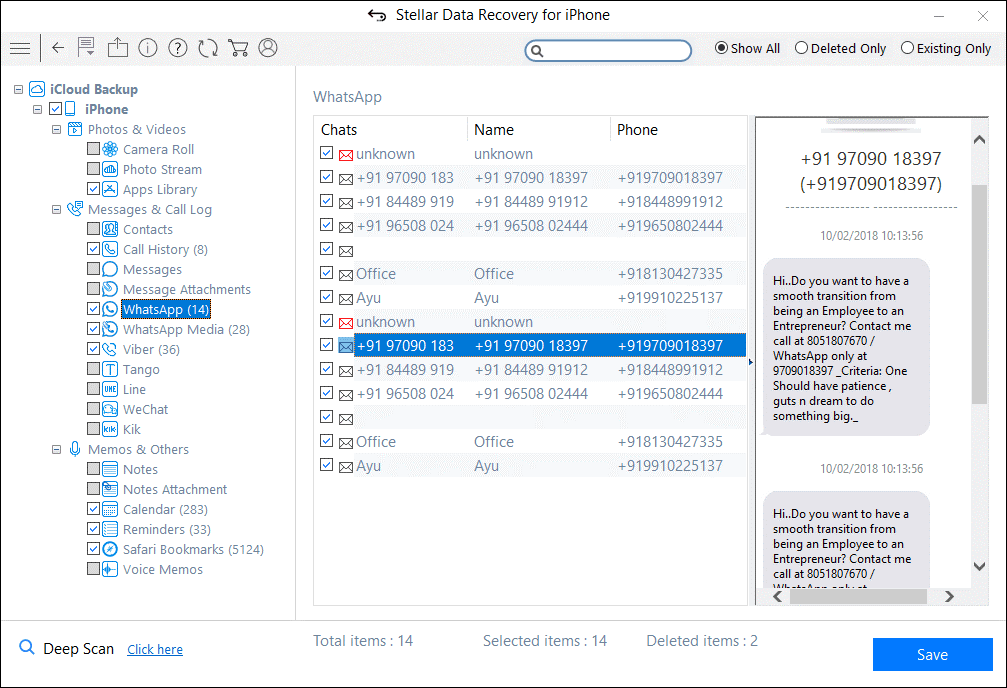Screen dimensions: 1007x688
Task: Click the WhatsApp Media icon
Action: (x=110, y=329)
